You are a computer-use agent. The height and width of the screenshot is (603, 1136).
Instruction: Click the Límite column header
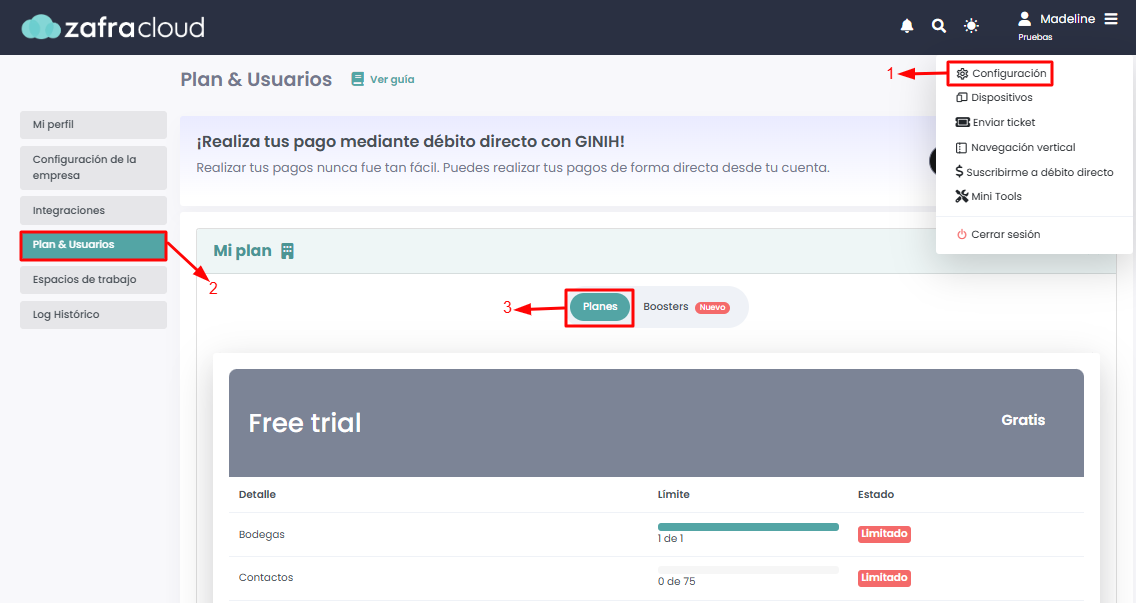(x=674, y=494)
